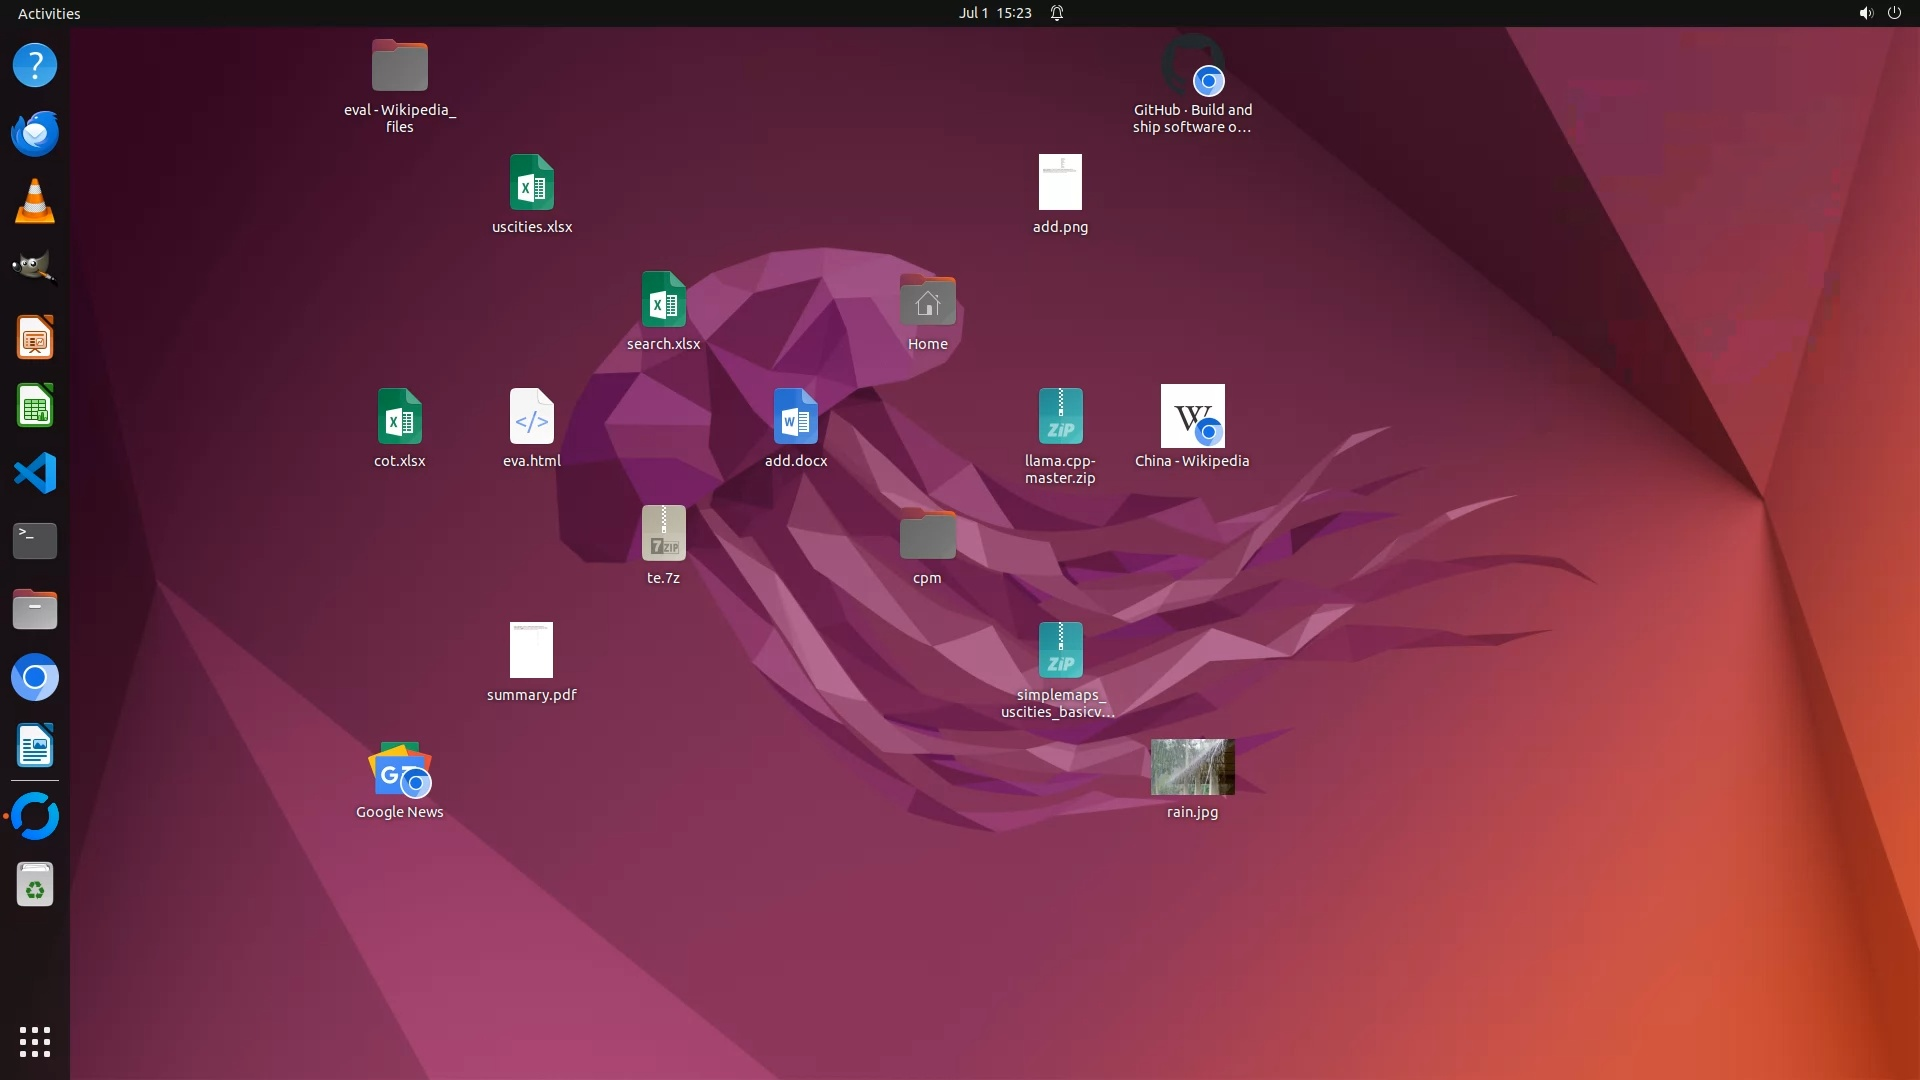Launch VLC media player from dock

pyautogui.click(x=35, y=201)
